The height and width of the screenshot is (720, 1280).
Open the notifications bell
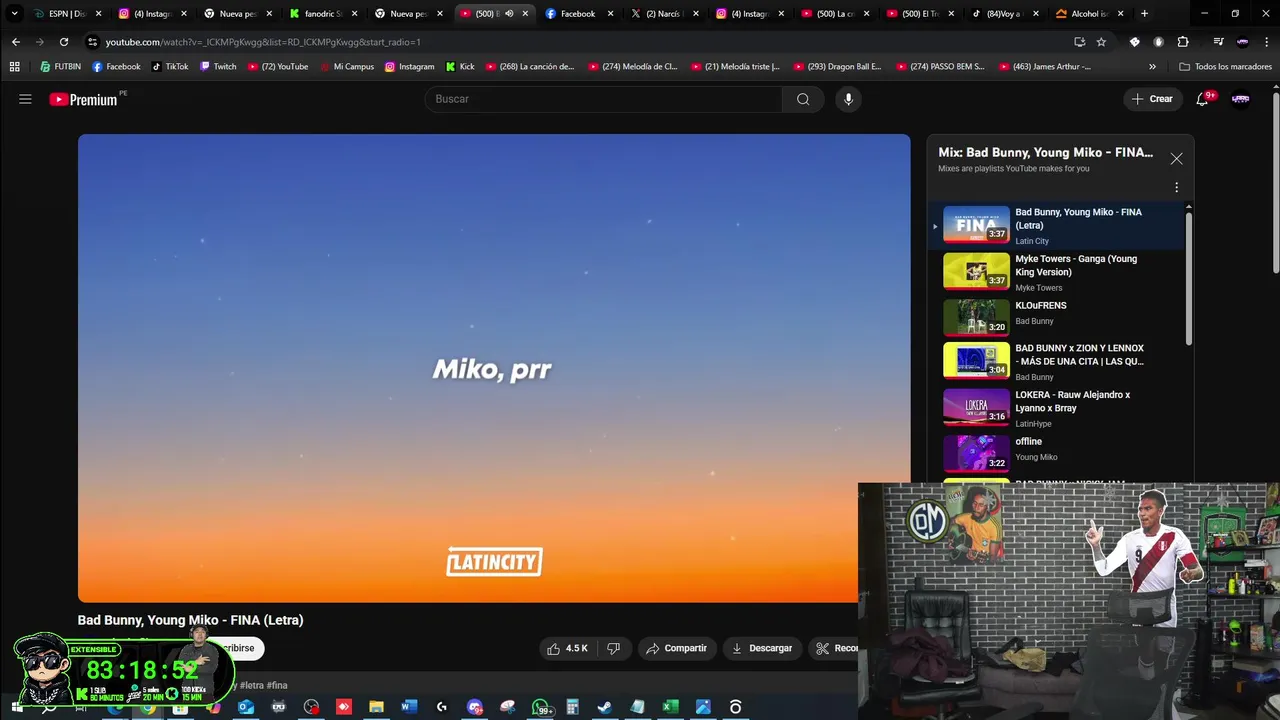click(x=1203, y=99)
